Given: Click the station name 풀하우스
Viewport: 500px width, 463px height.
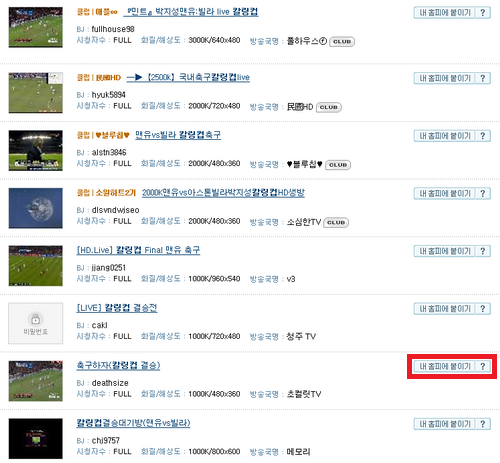Looking at the screenshot, I should coord(307,41).
